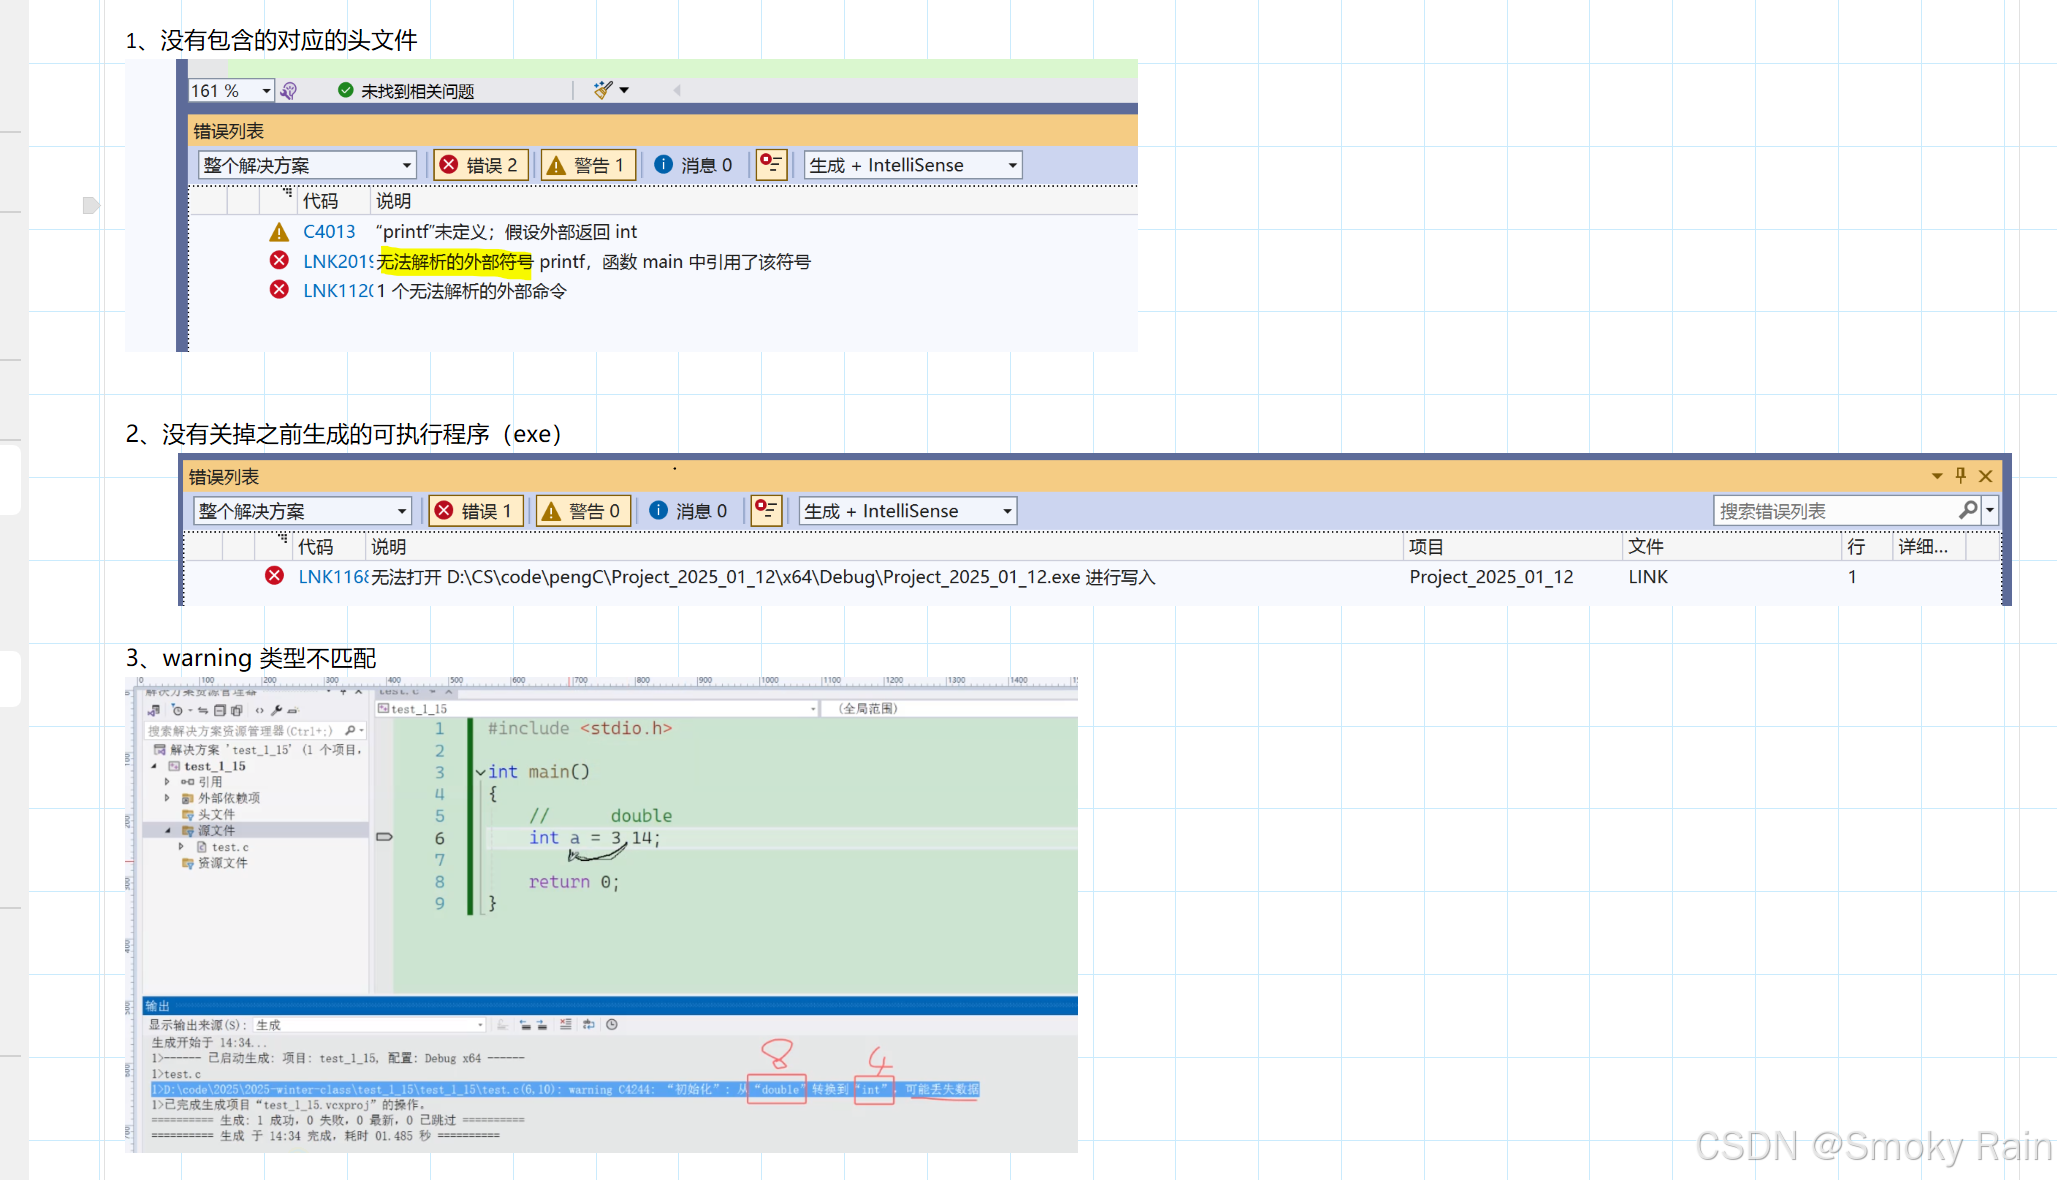Click the IntelliSense health indicator icon beside zoom
2057x1180 pixels.
pyautogui.click(x=289, y=91)
